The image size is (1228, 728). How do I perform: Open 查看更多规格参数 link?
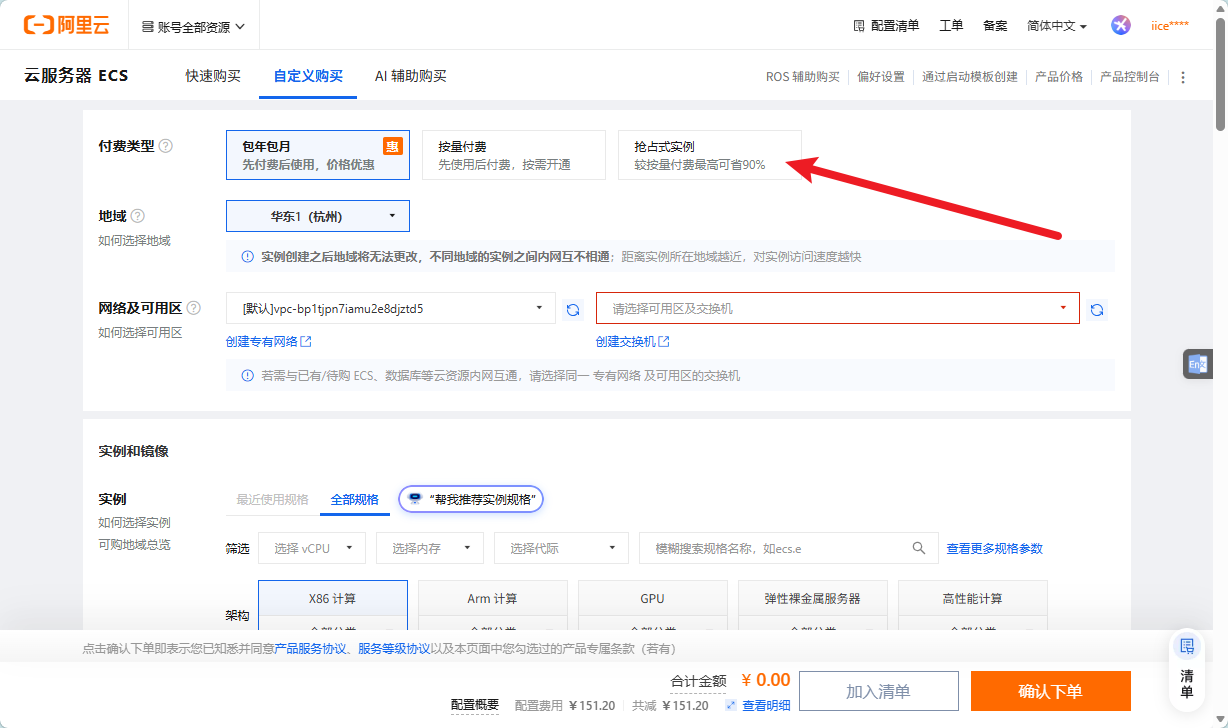click(x=995, y=548)
